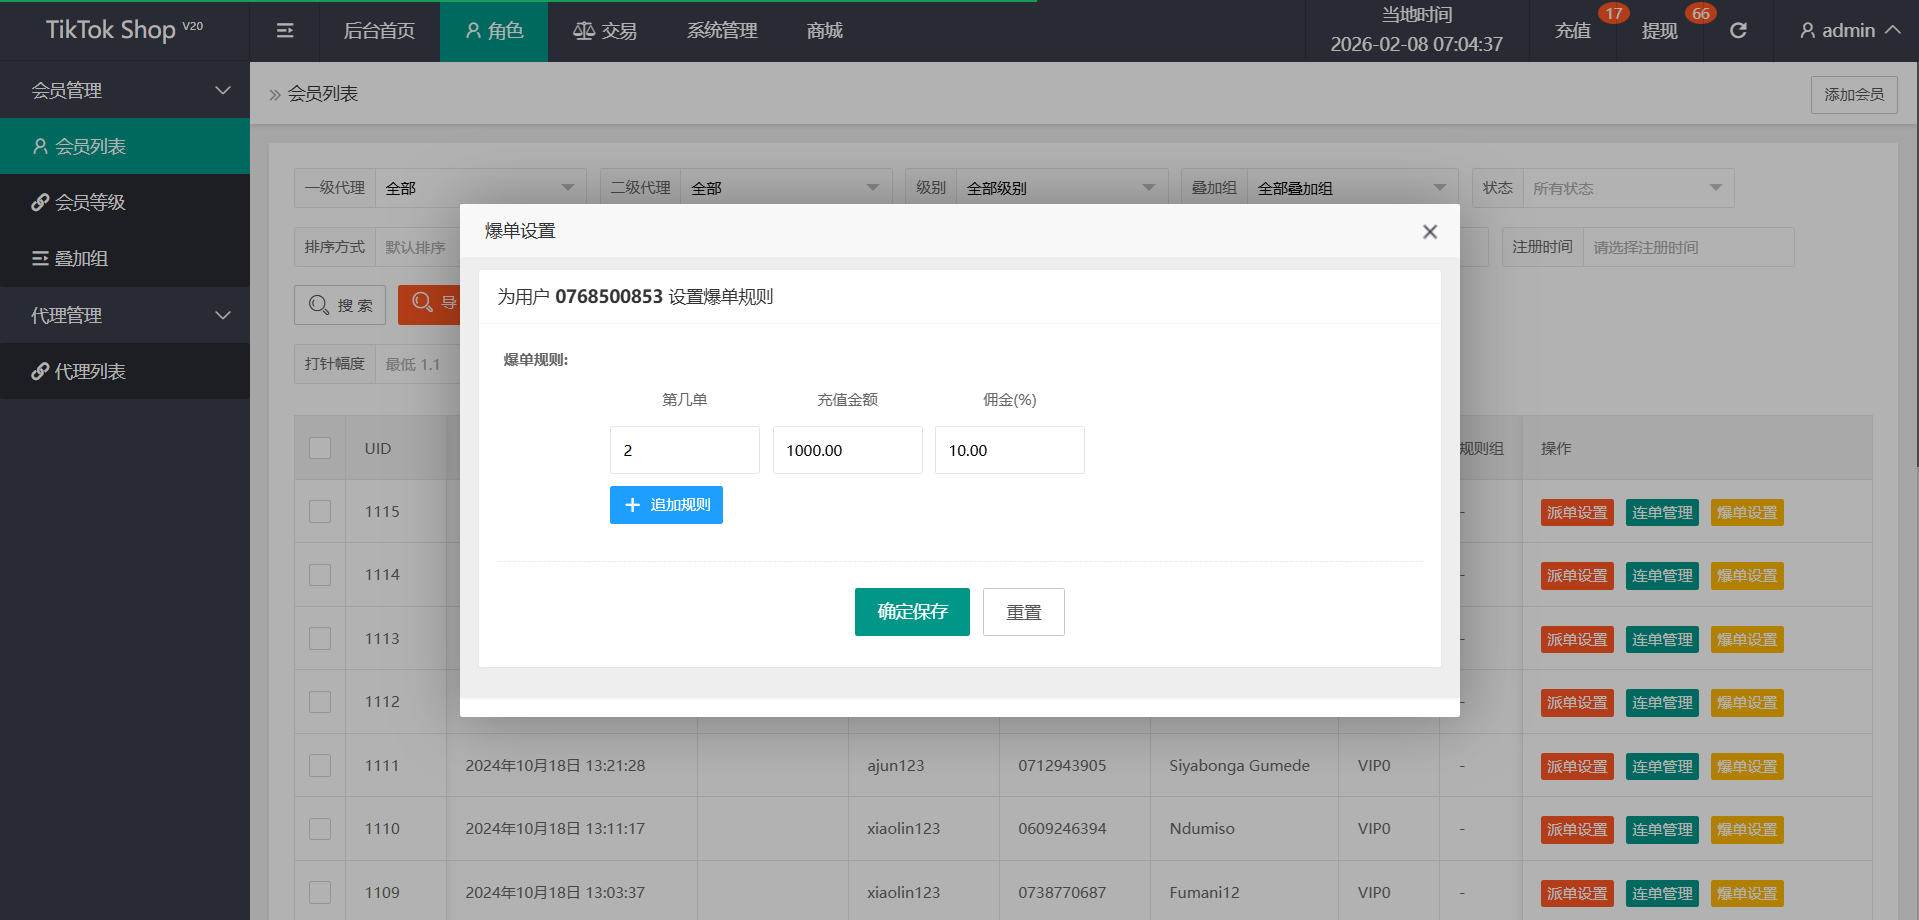This screenshot has height=920, width=1919.
Task: Tick the checkbox for UID 1115
Action: [320, 512]
